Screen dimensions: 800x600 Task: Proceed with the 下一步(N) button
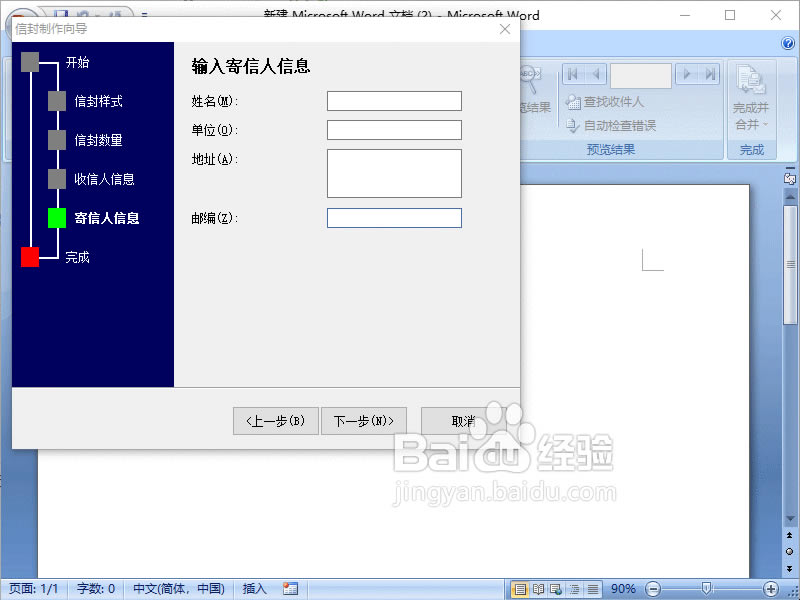click(x=364, y=421)
